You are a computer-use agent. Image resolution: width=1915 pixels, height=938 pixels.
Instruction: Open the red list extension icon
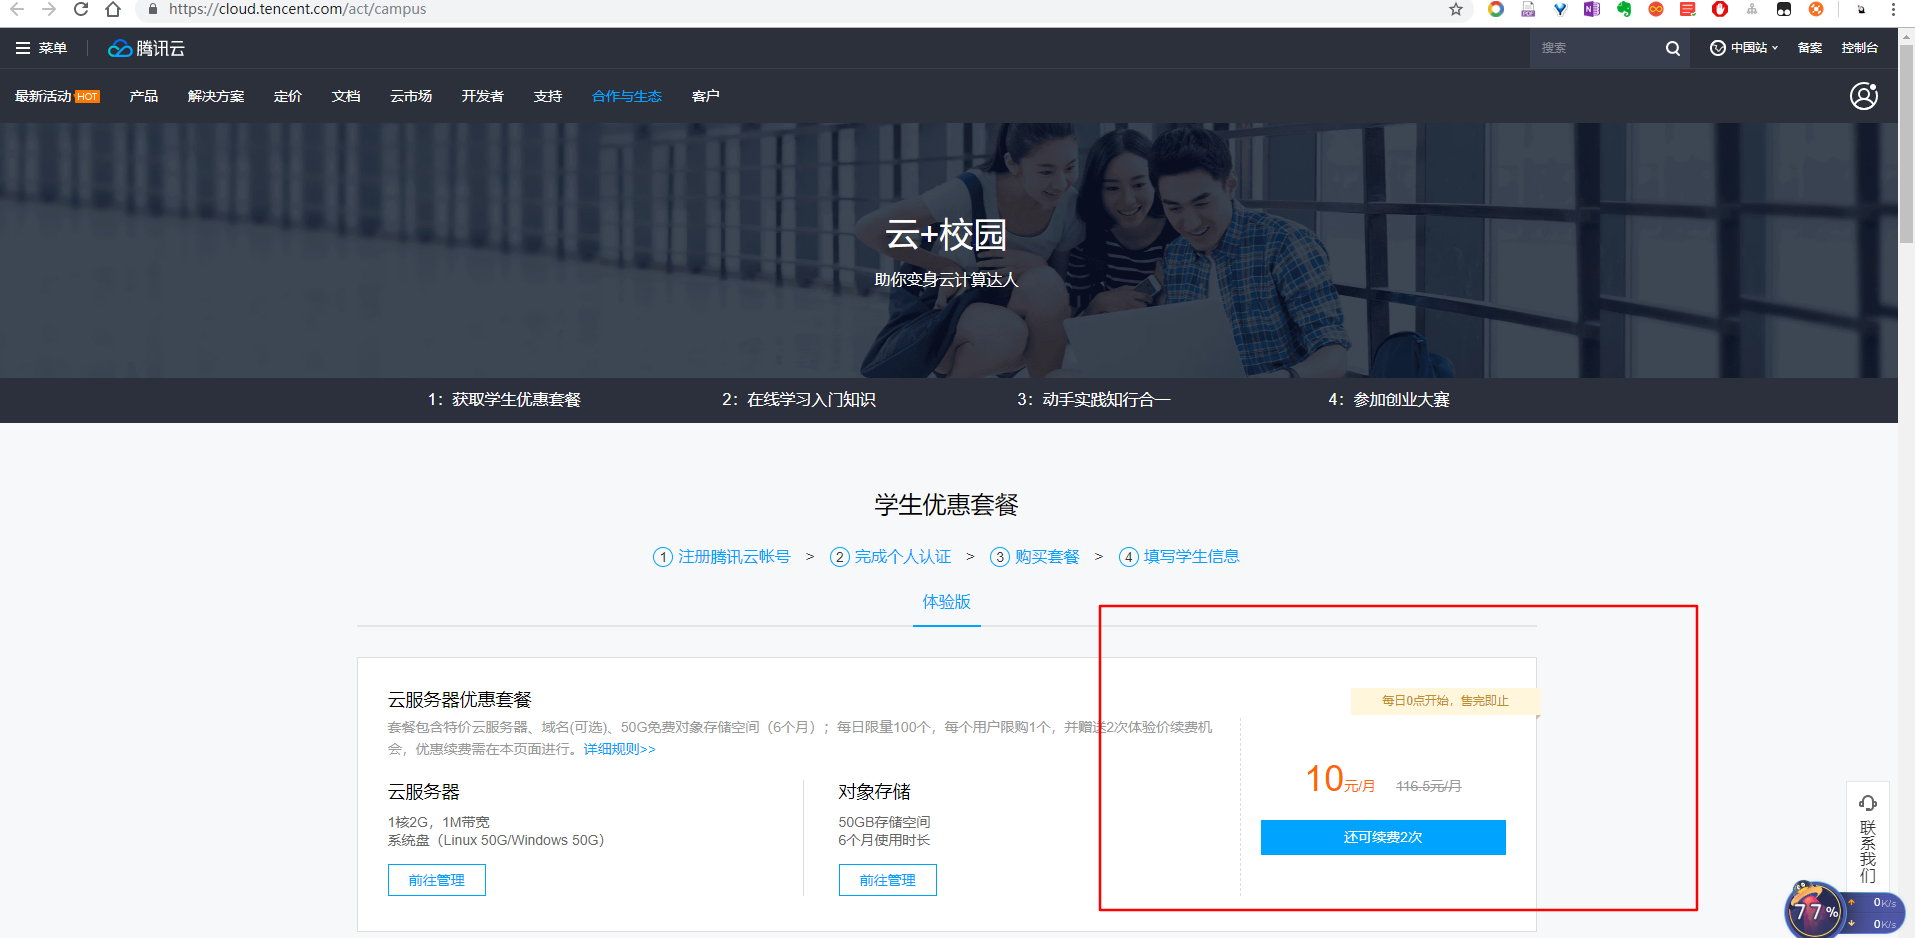click(1688, 9)
